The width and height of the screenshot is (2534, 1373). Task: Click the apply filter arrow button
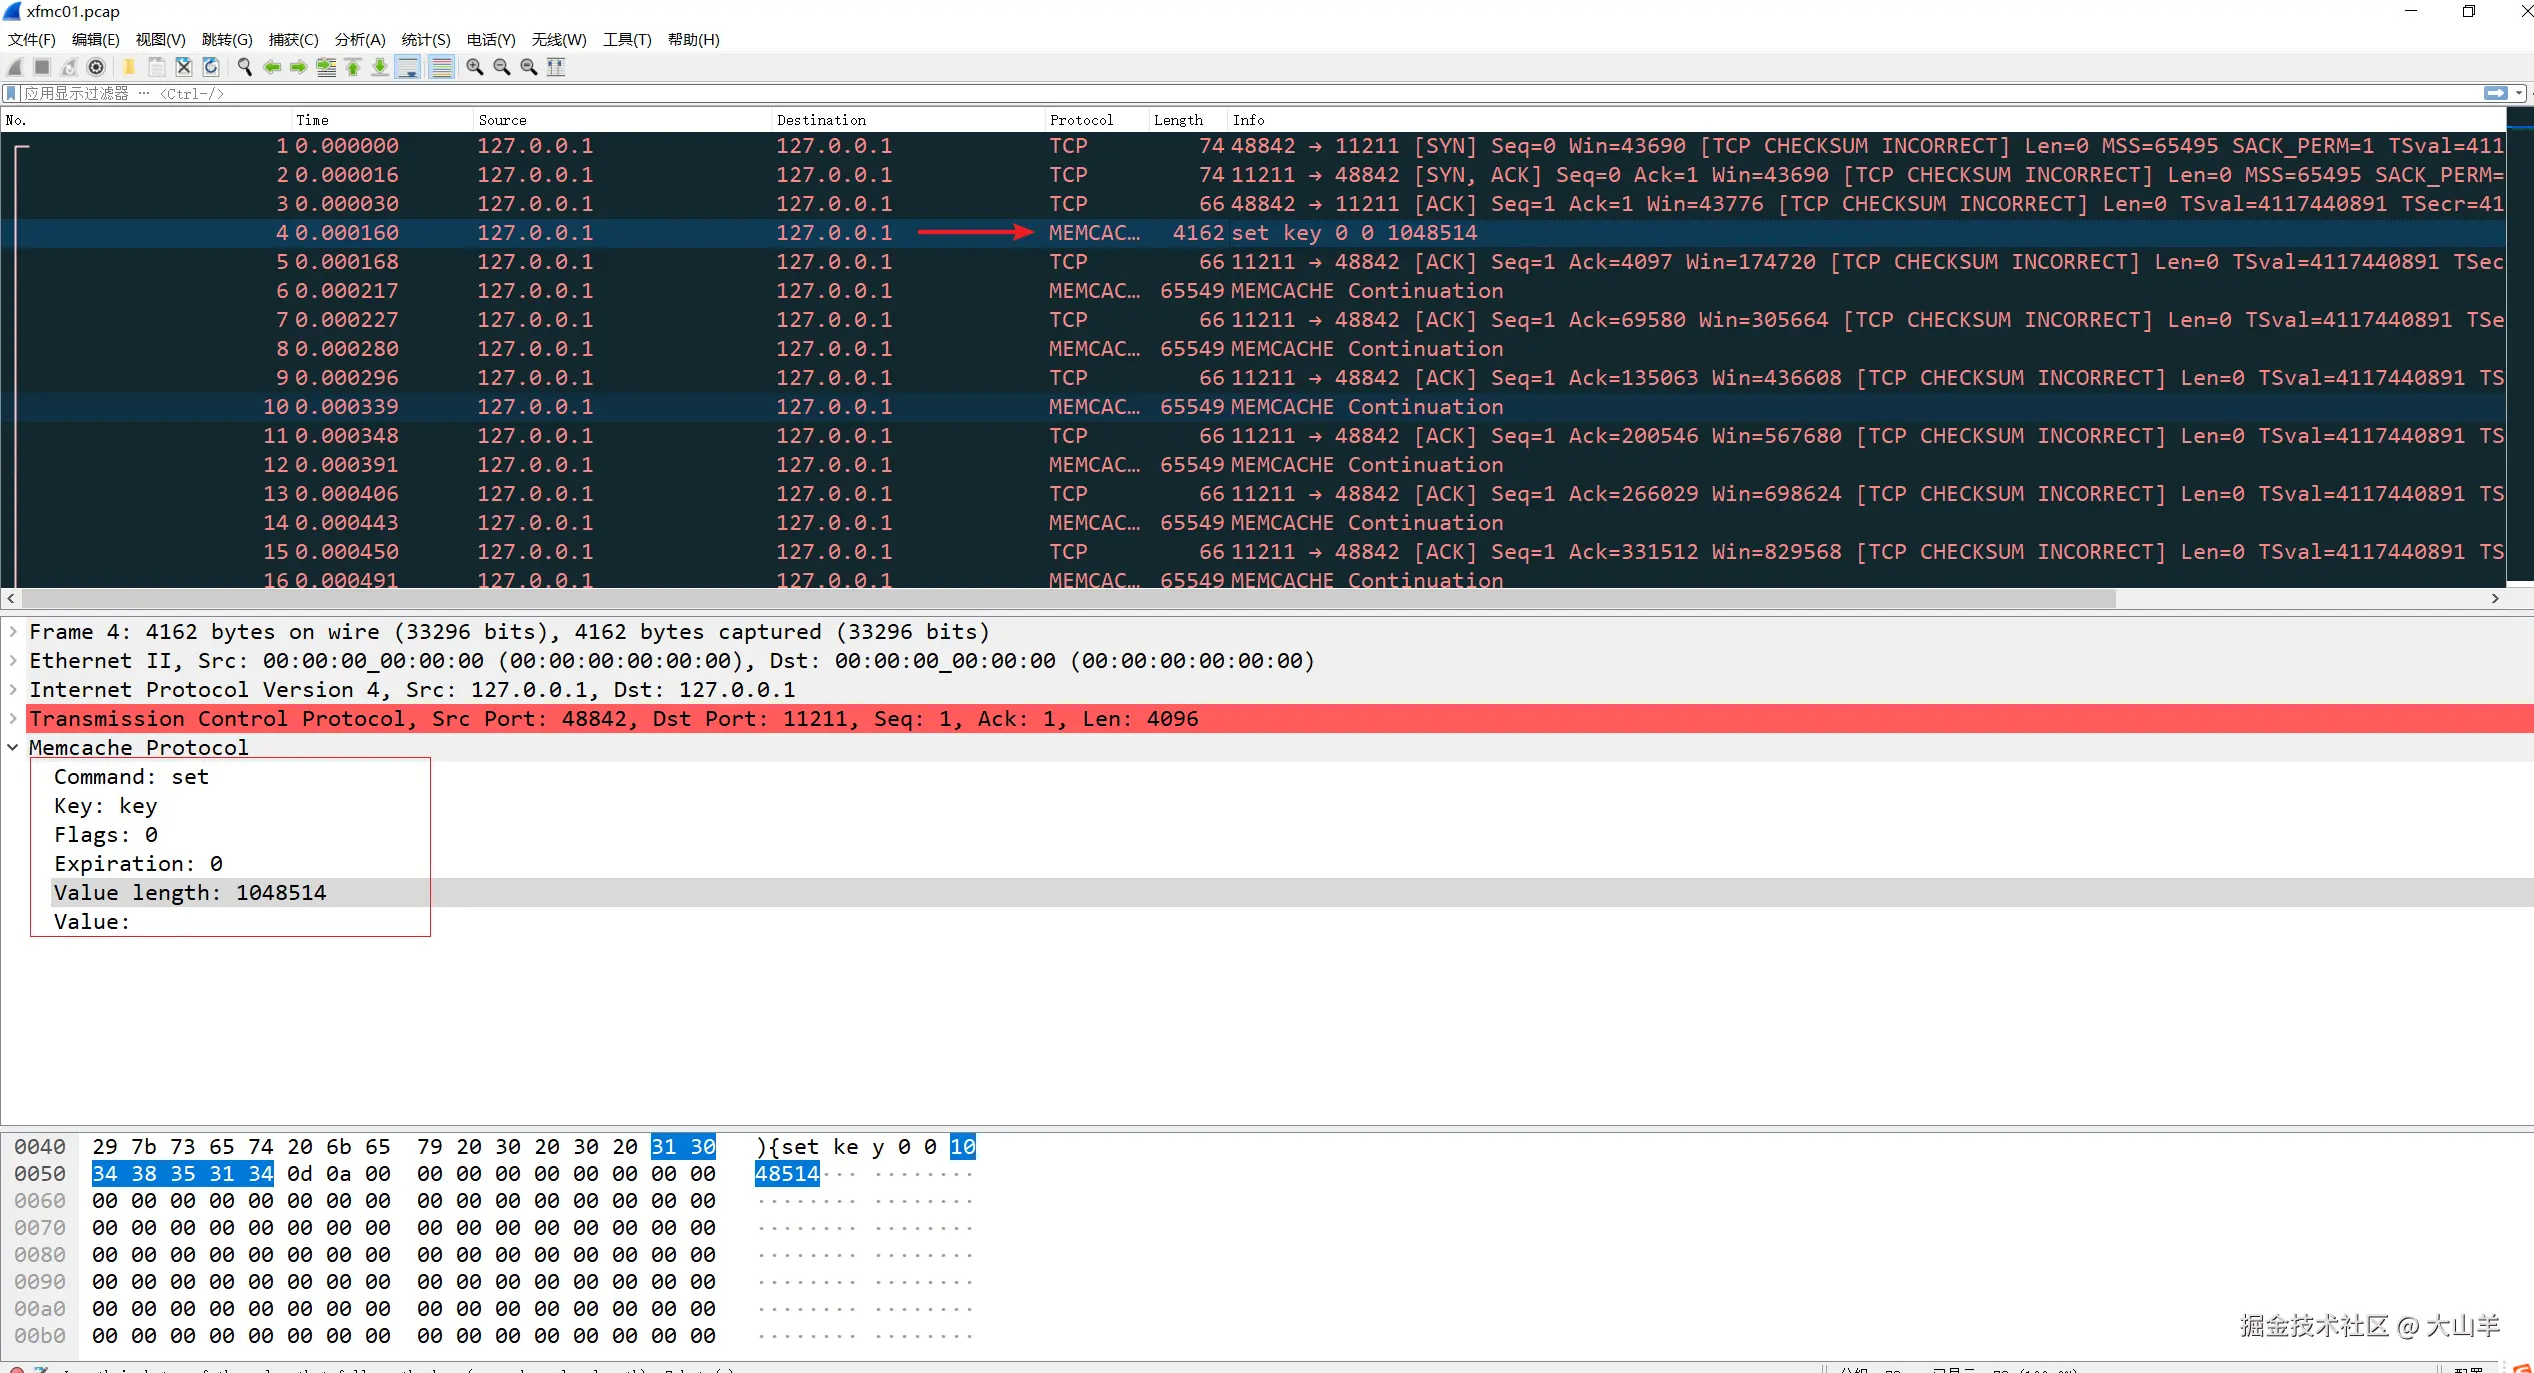pyautogui.click(x=2496, y=93)
